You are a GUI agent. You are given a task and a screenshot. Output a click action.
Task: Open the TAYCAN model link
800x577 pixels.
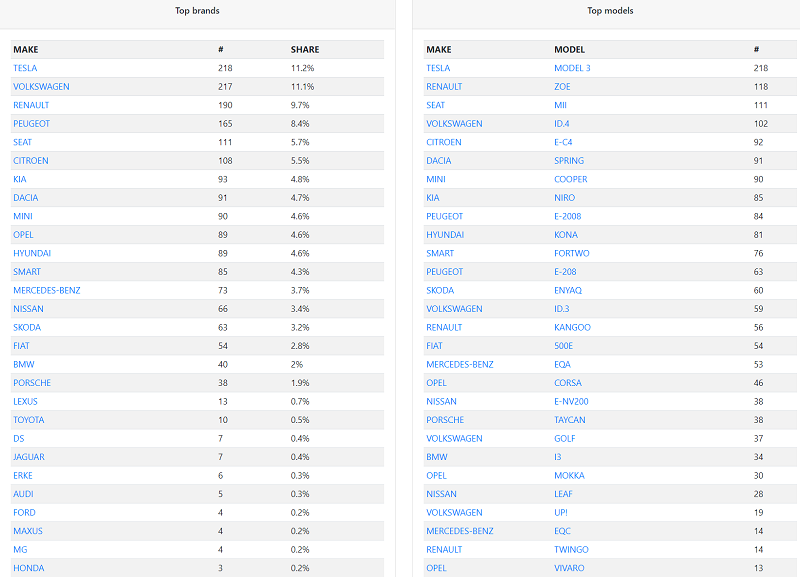click(x=570, y=420)
